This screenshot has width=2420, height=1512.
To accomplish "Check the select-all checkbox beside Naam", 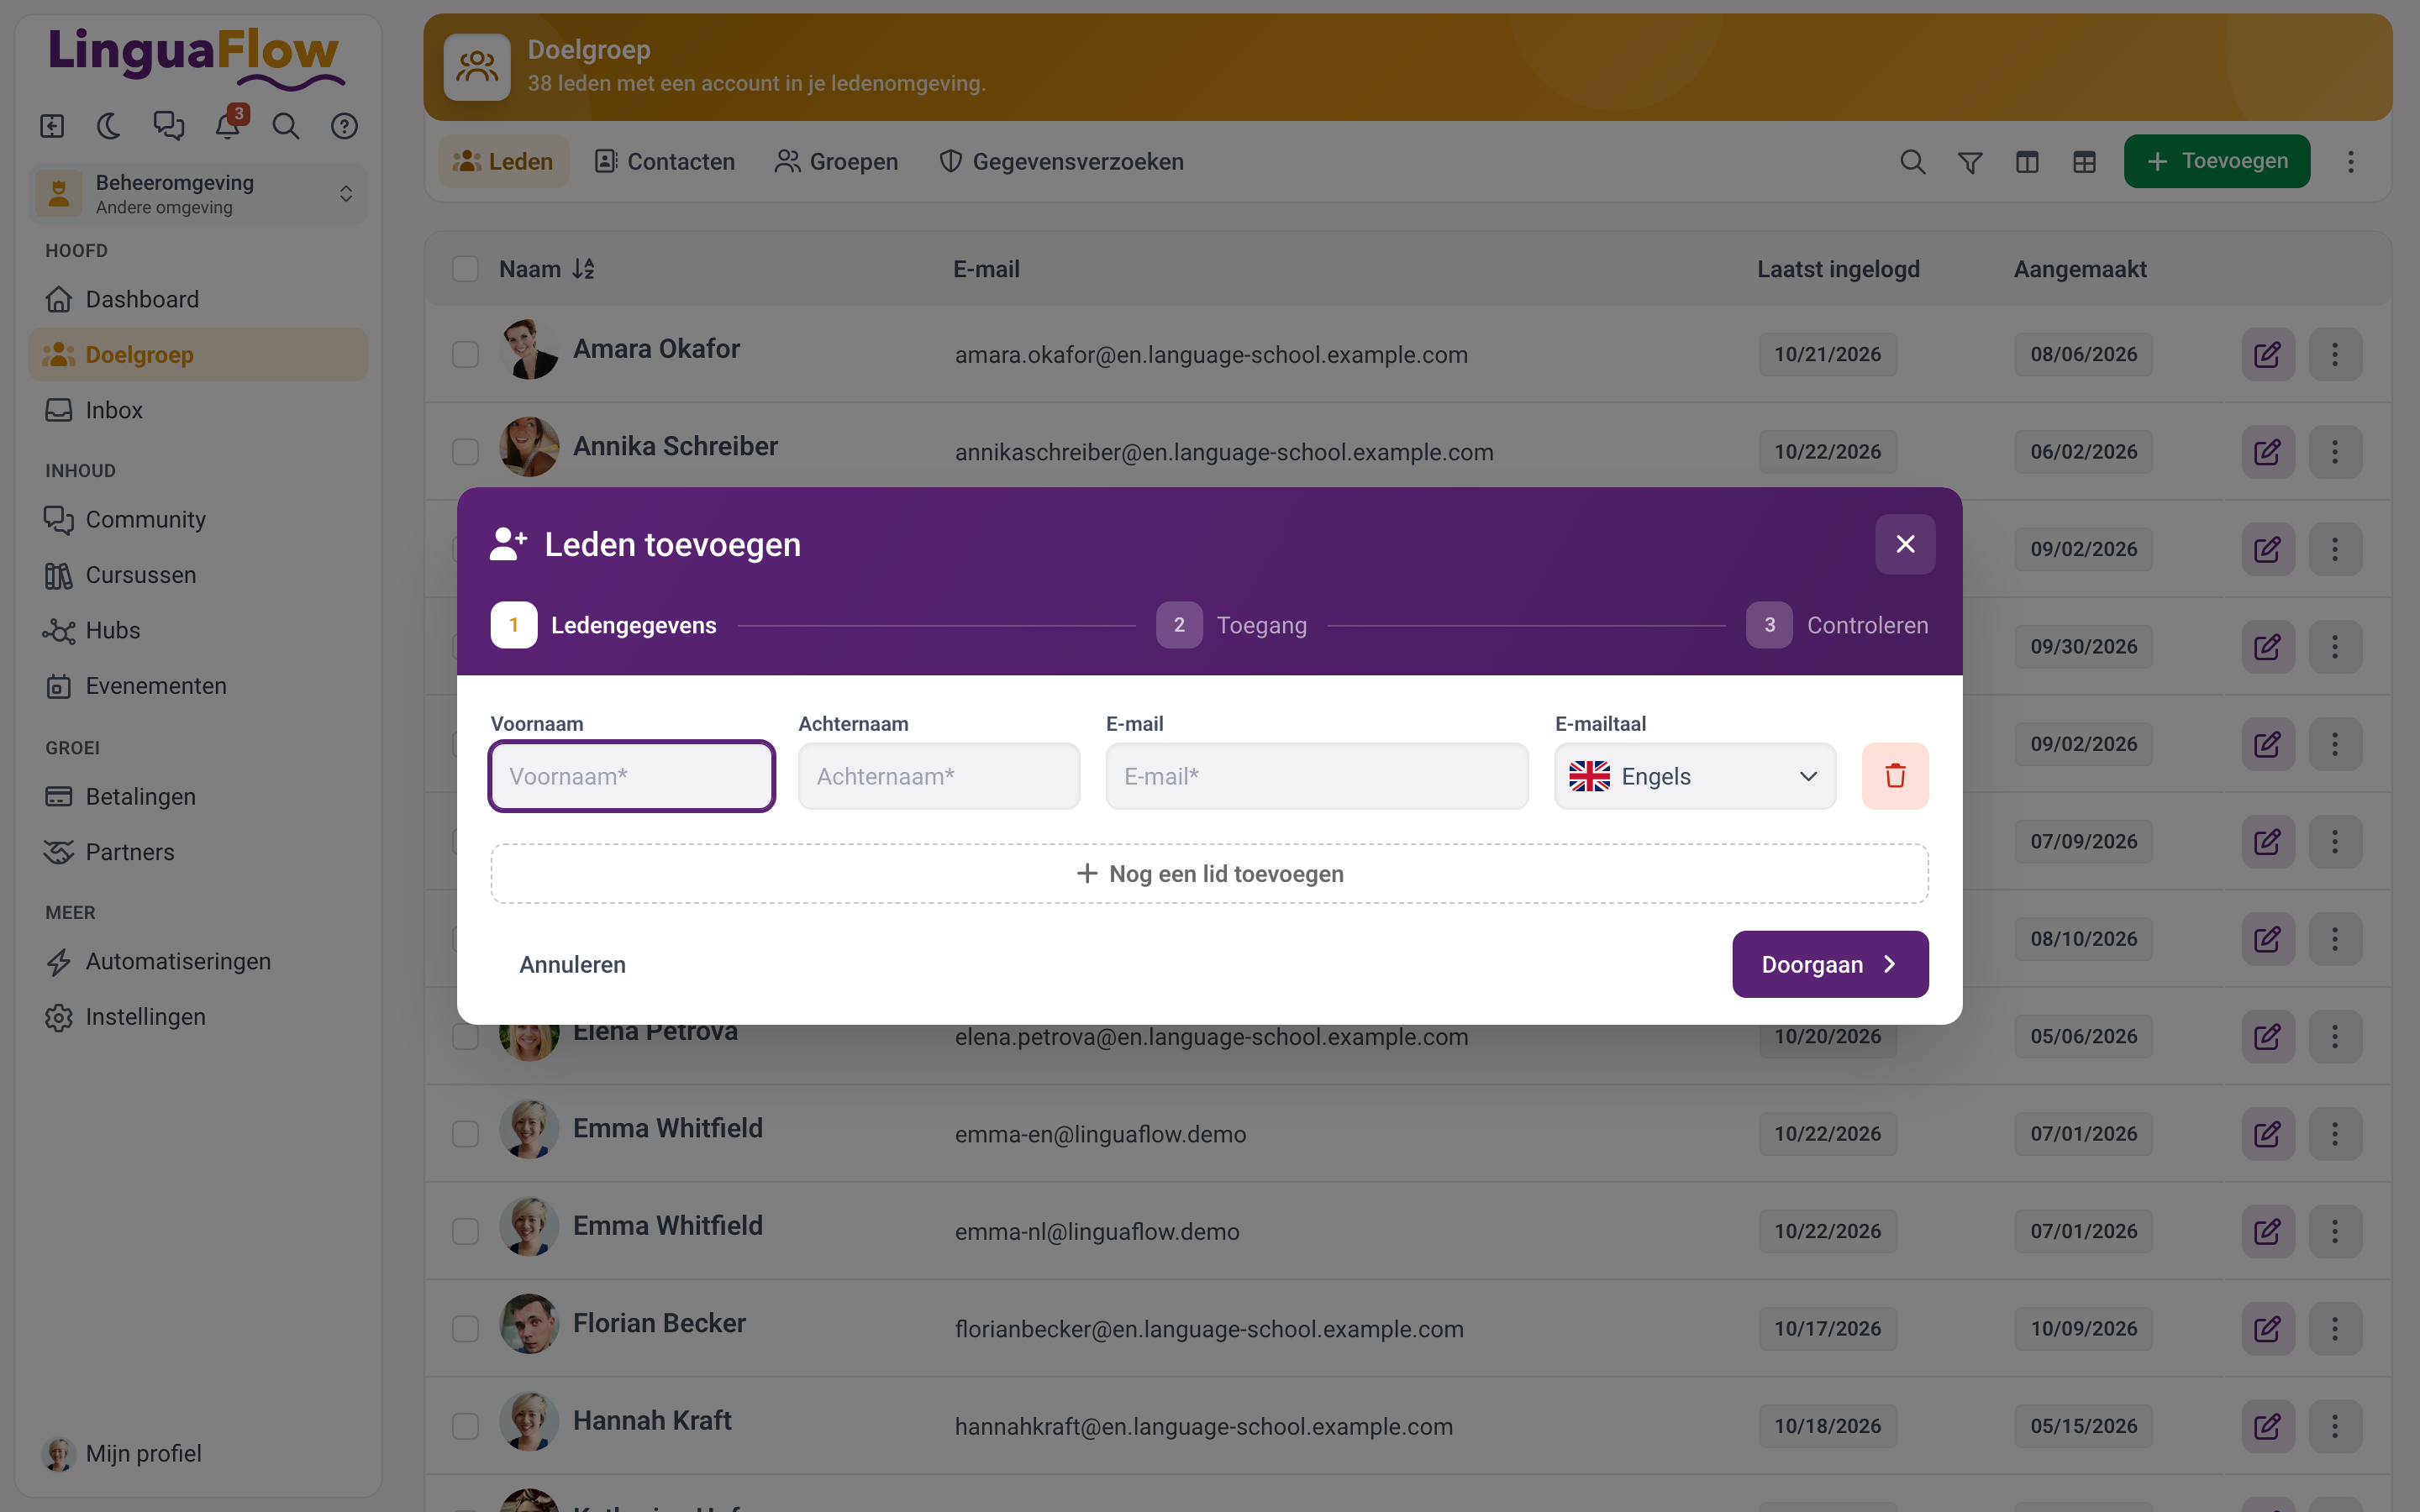I will point(465,269).
